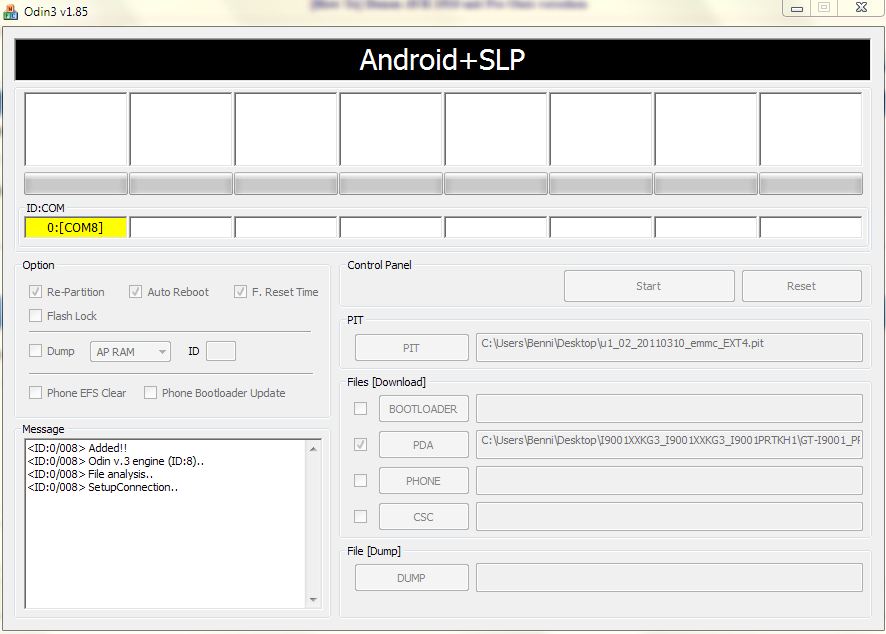Click the 'File analysis..' log line

pos(90,474)
